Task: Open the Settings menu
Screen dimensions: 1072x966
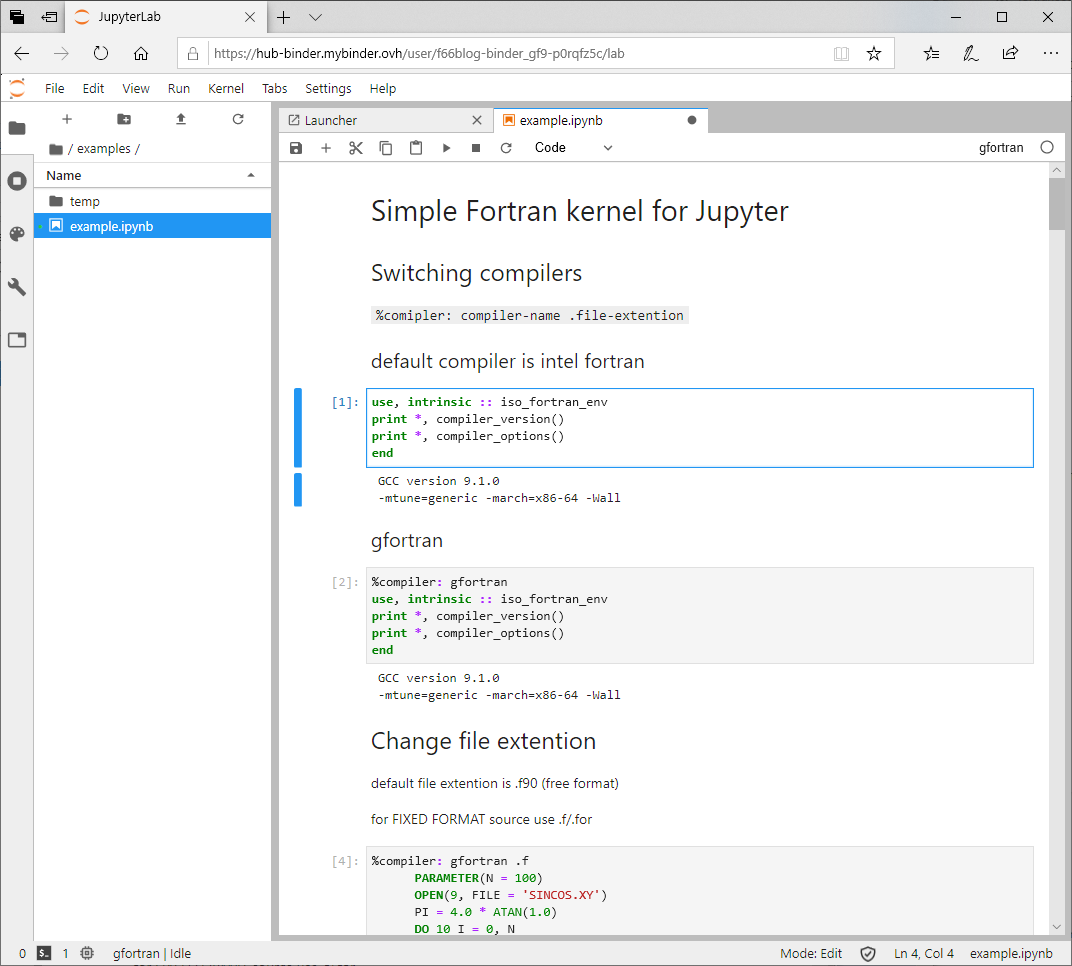Action: (x=328, y=88)
